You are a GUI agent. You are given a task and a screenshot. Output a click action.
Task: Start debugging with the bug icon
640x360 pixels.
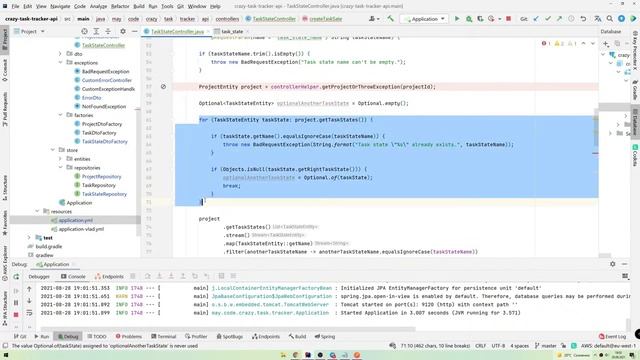tap(469, 19)
